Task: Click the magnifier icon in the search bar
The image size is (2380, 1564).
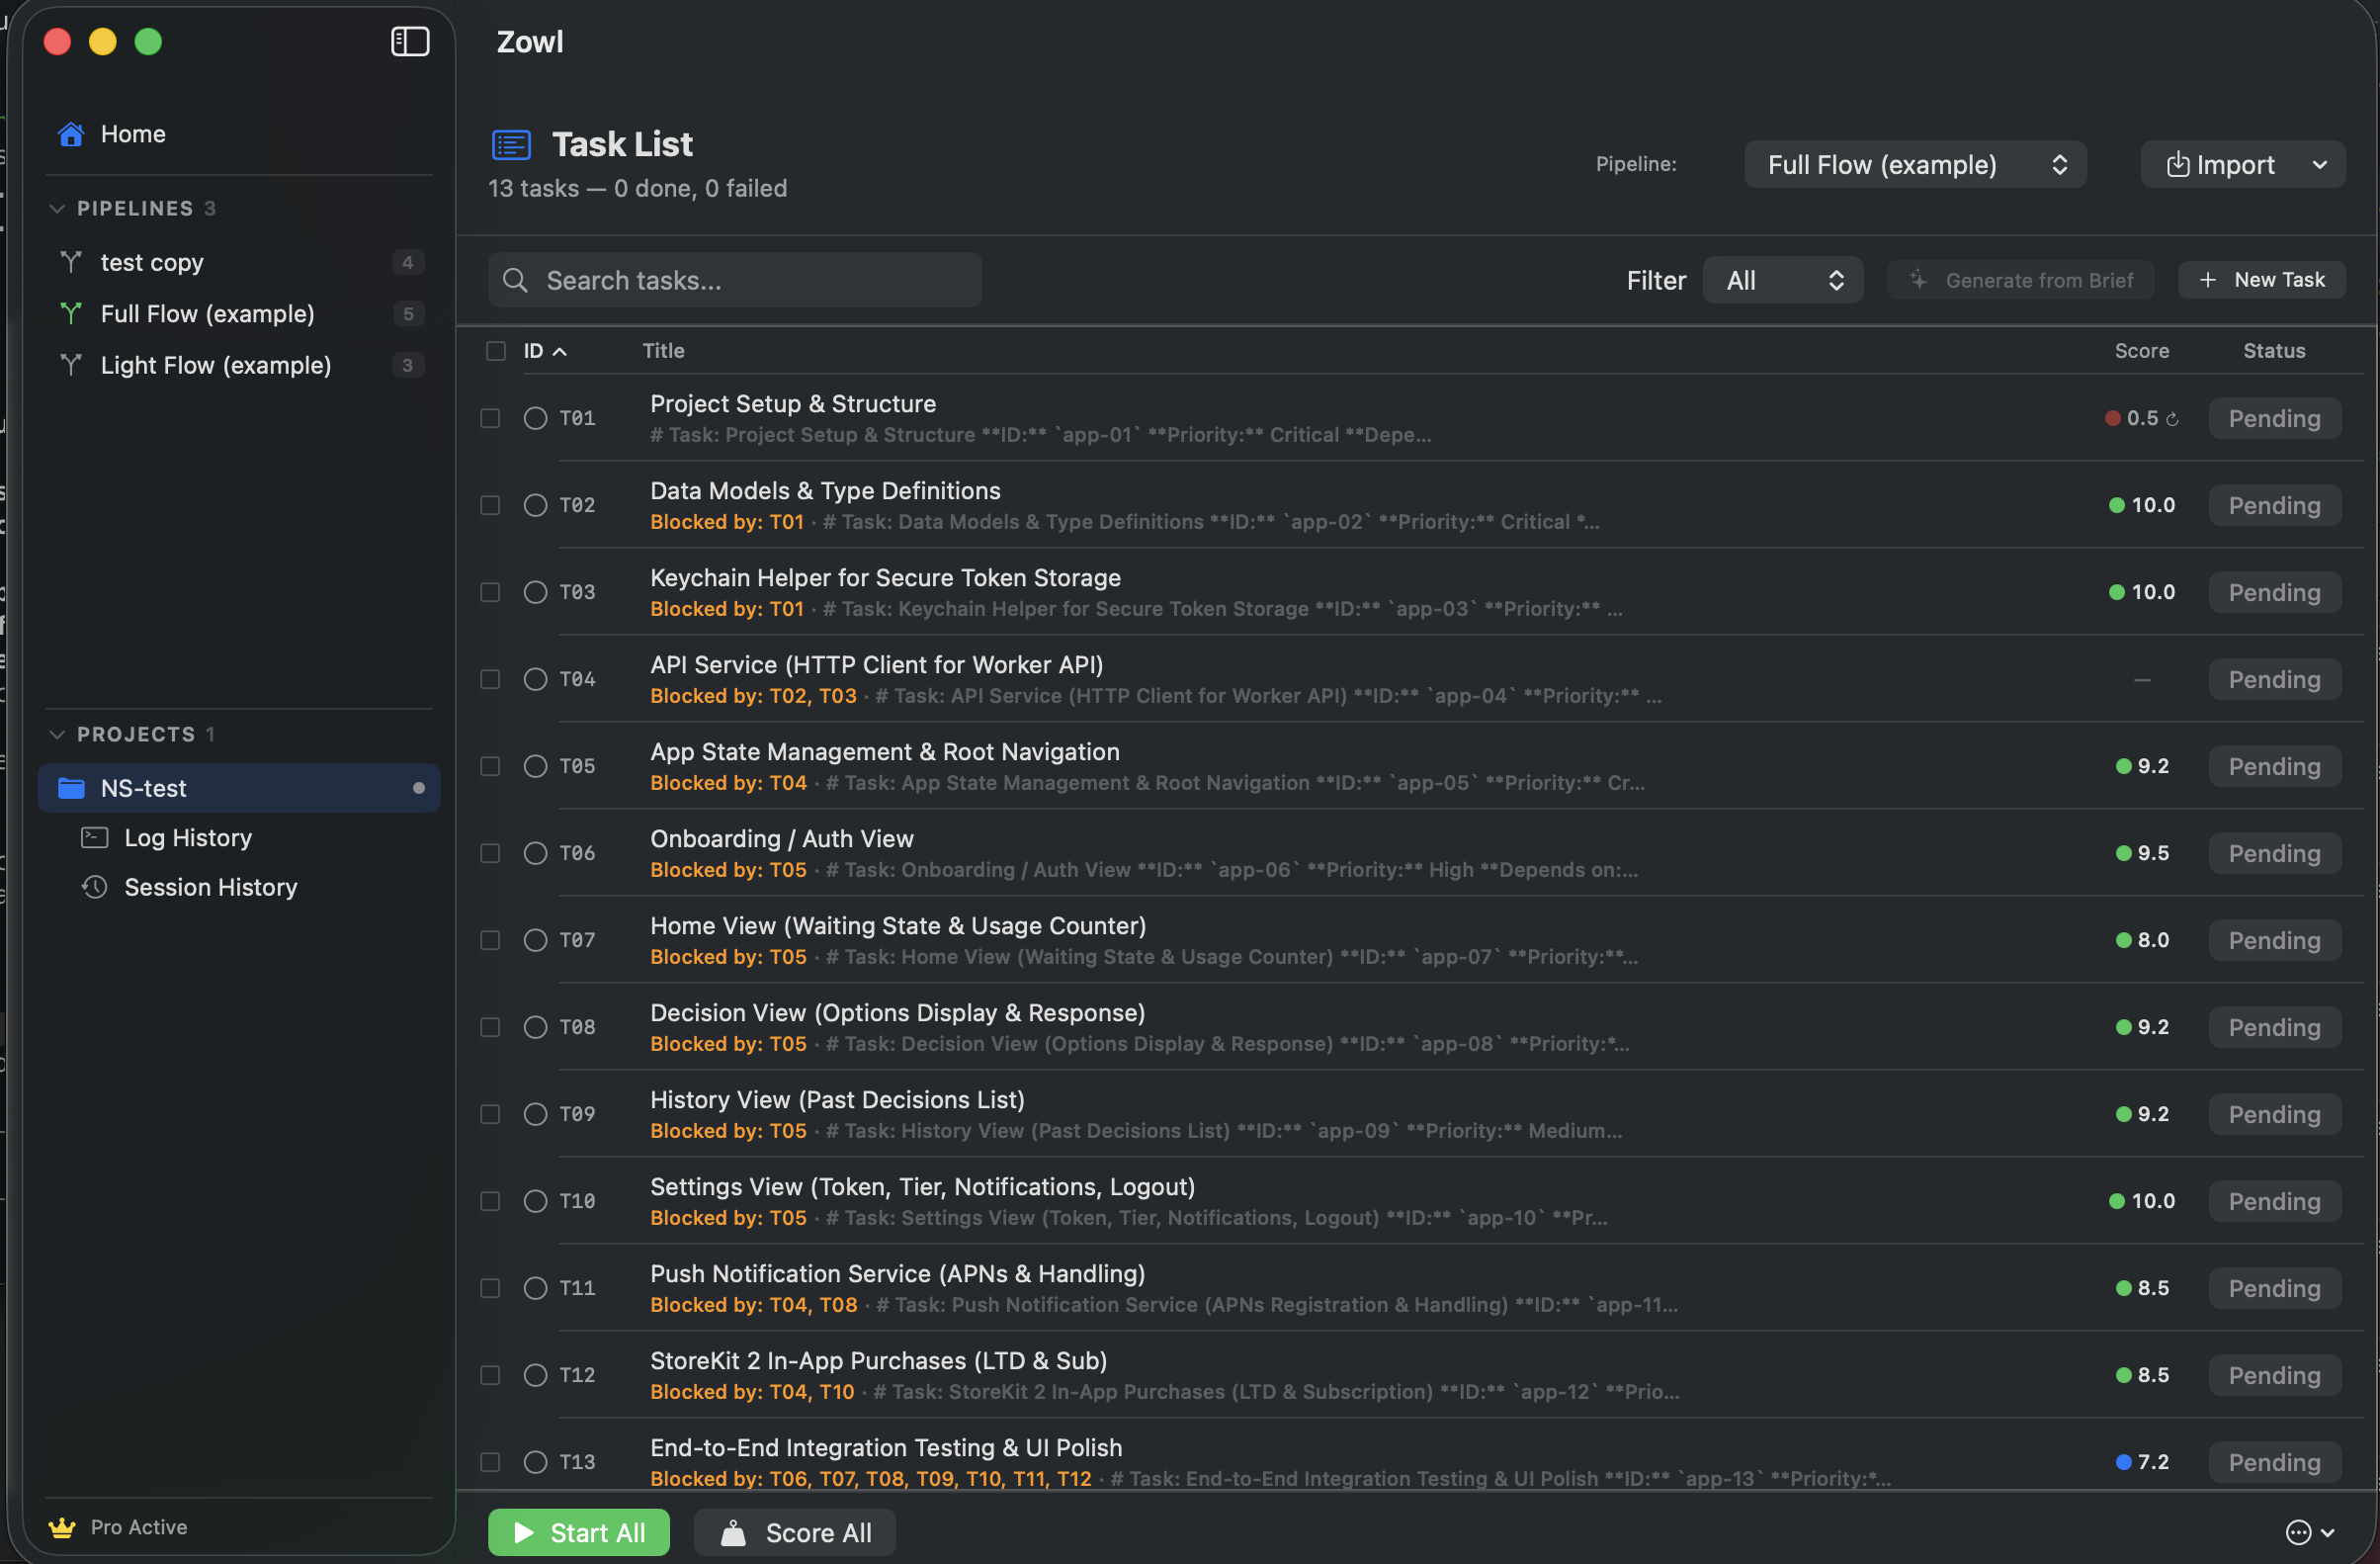Action: point(515,280)
